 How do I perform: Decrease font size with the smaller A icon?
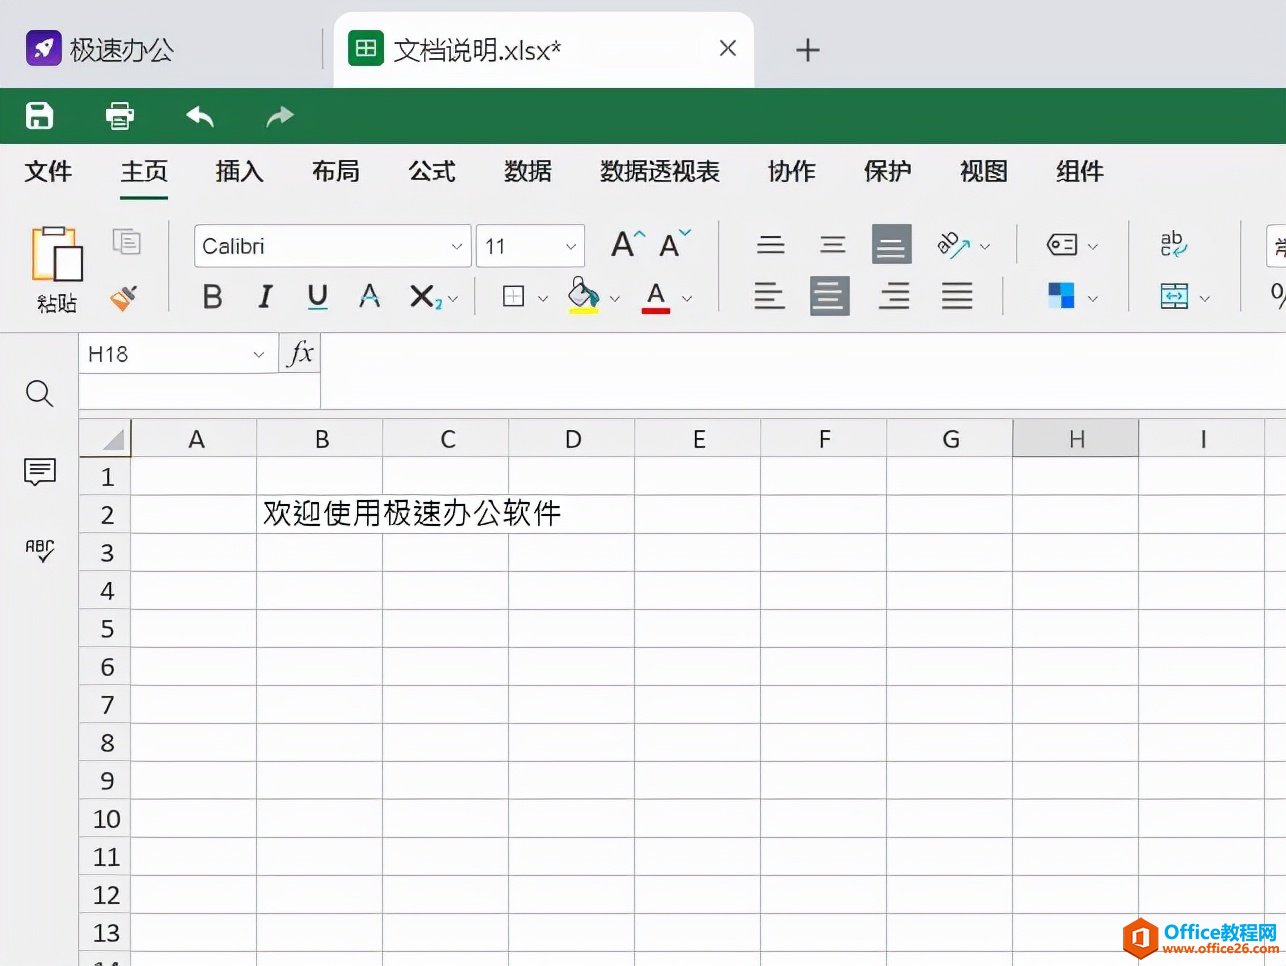tap(675, 244)
